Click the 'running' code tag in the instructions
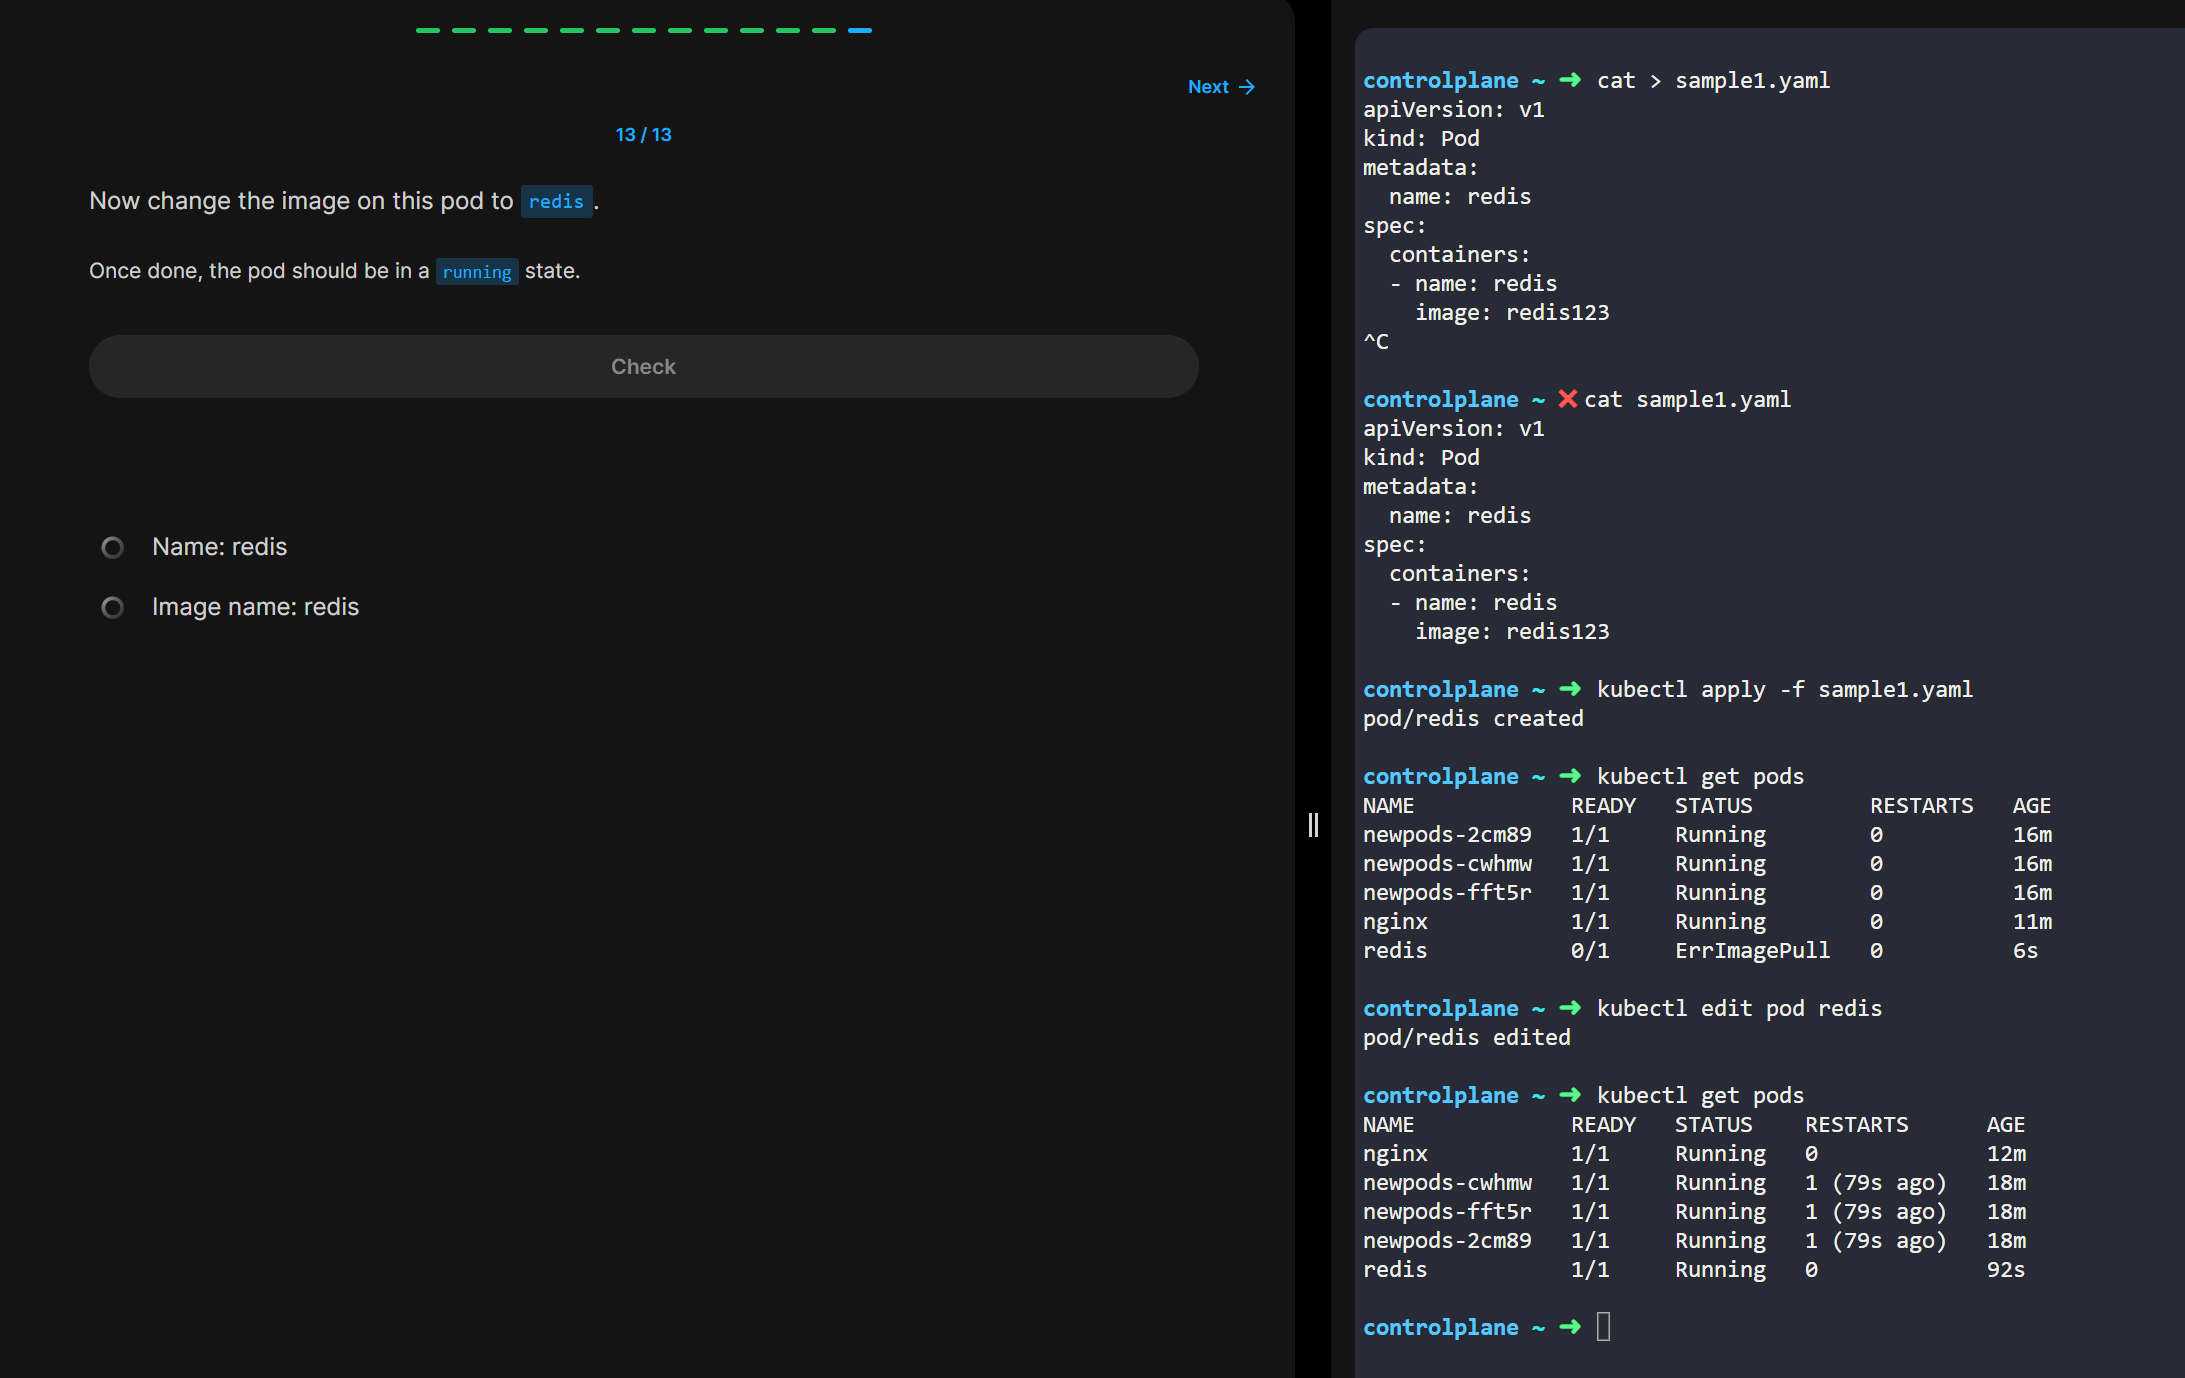Viewport: 2185px width, 1378px height. 477,272
